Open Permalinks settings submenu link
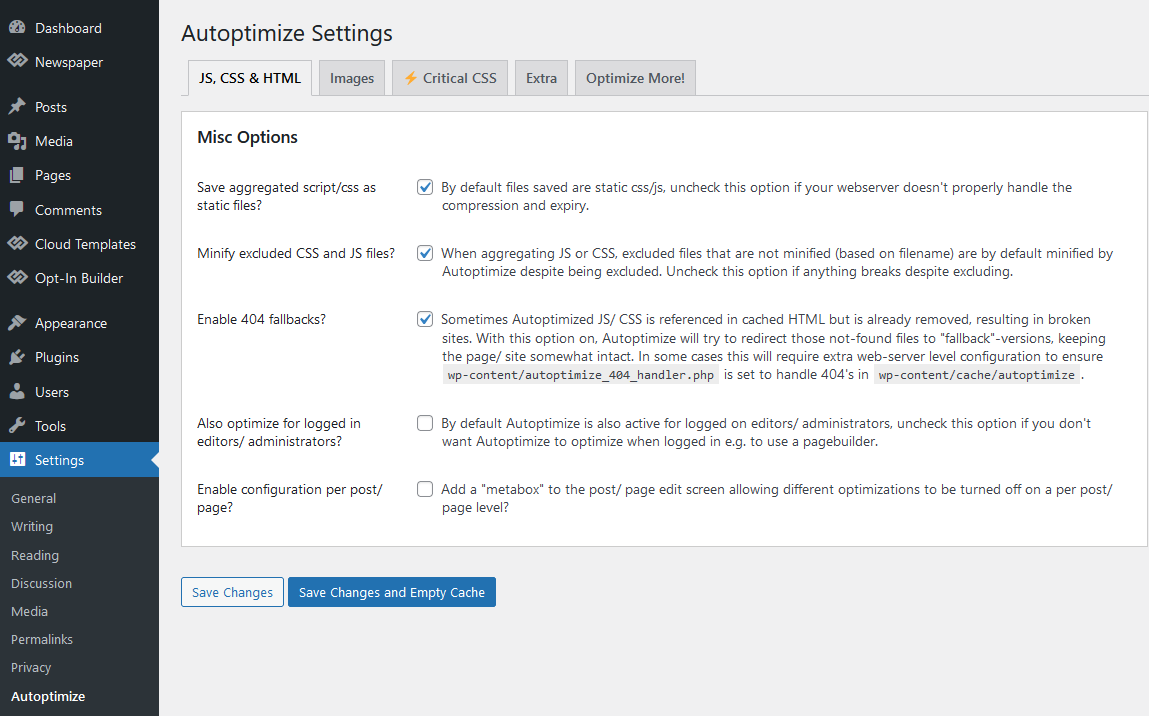Viewport: 1149px width, 716px height. point(42,639)
